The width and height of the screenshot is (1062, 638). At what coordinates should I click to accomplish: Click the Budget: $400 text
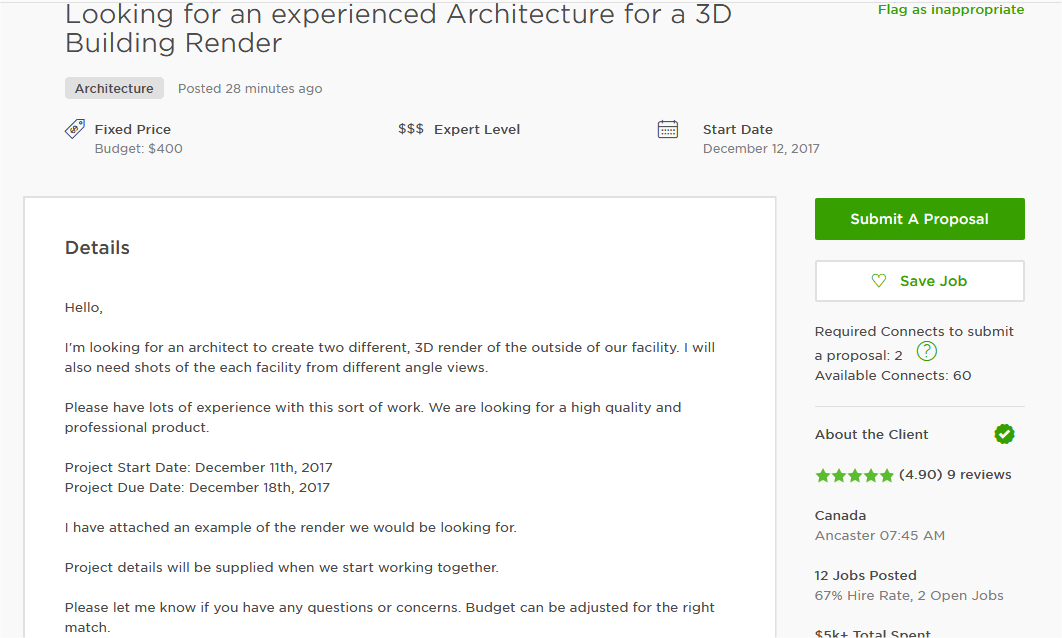138,149
